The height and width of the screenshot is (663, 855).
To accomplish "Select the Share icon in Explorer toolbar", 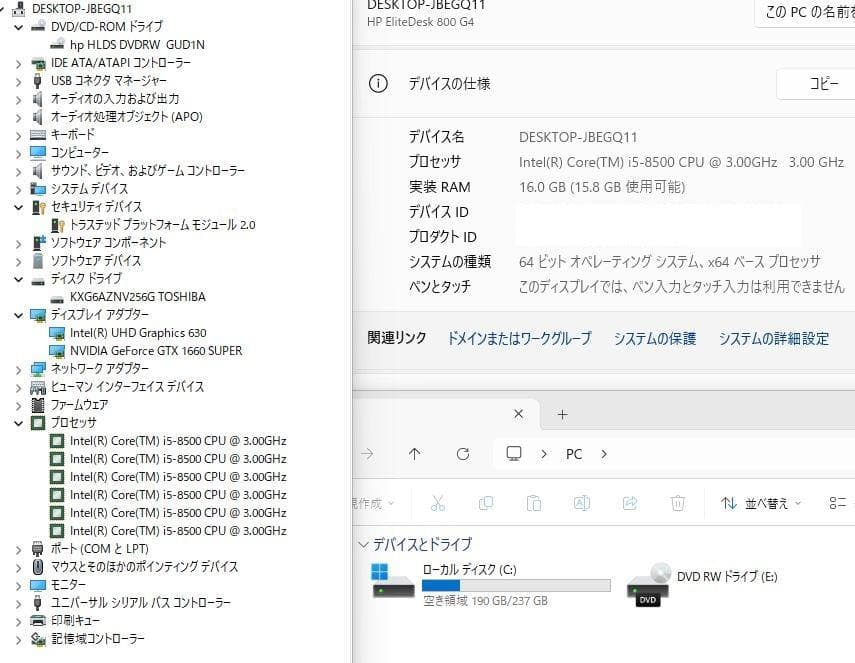I will coord(630,502).
